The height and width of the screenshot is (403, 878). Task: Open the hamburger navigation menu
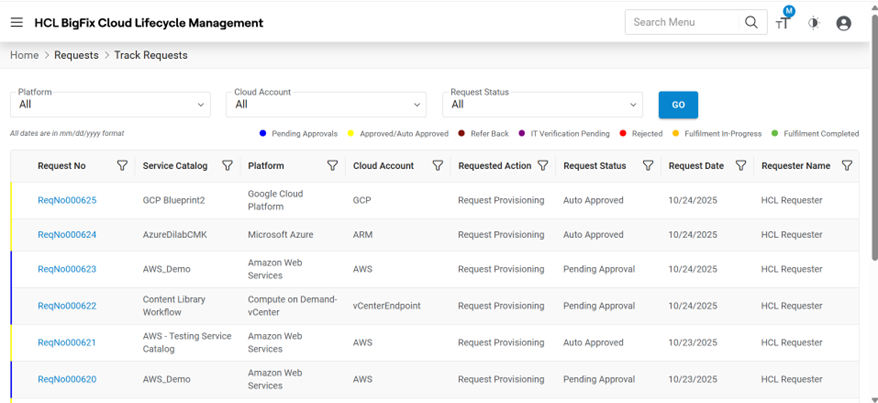(x=17, y=23)
